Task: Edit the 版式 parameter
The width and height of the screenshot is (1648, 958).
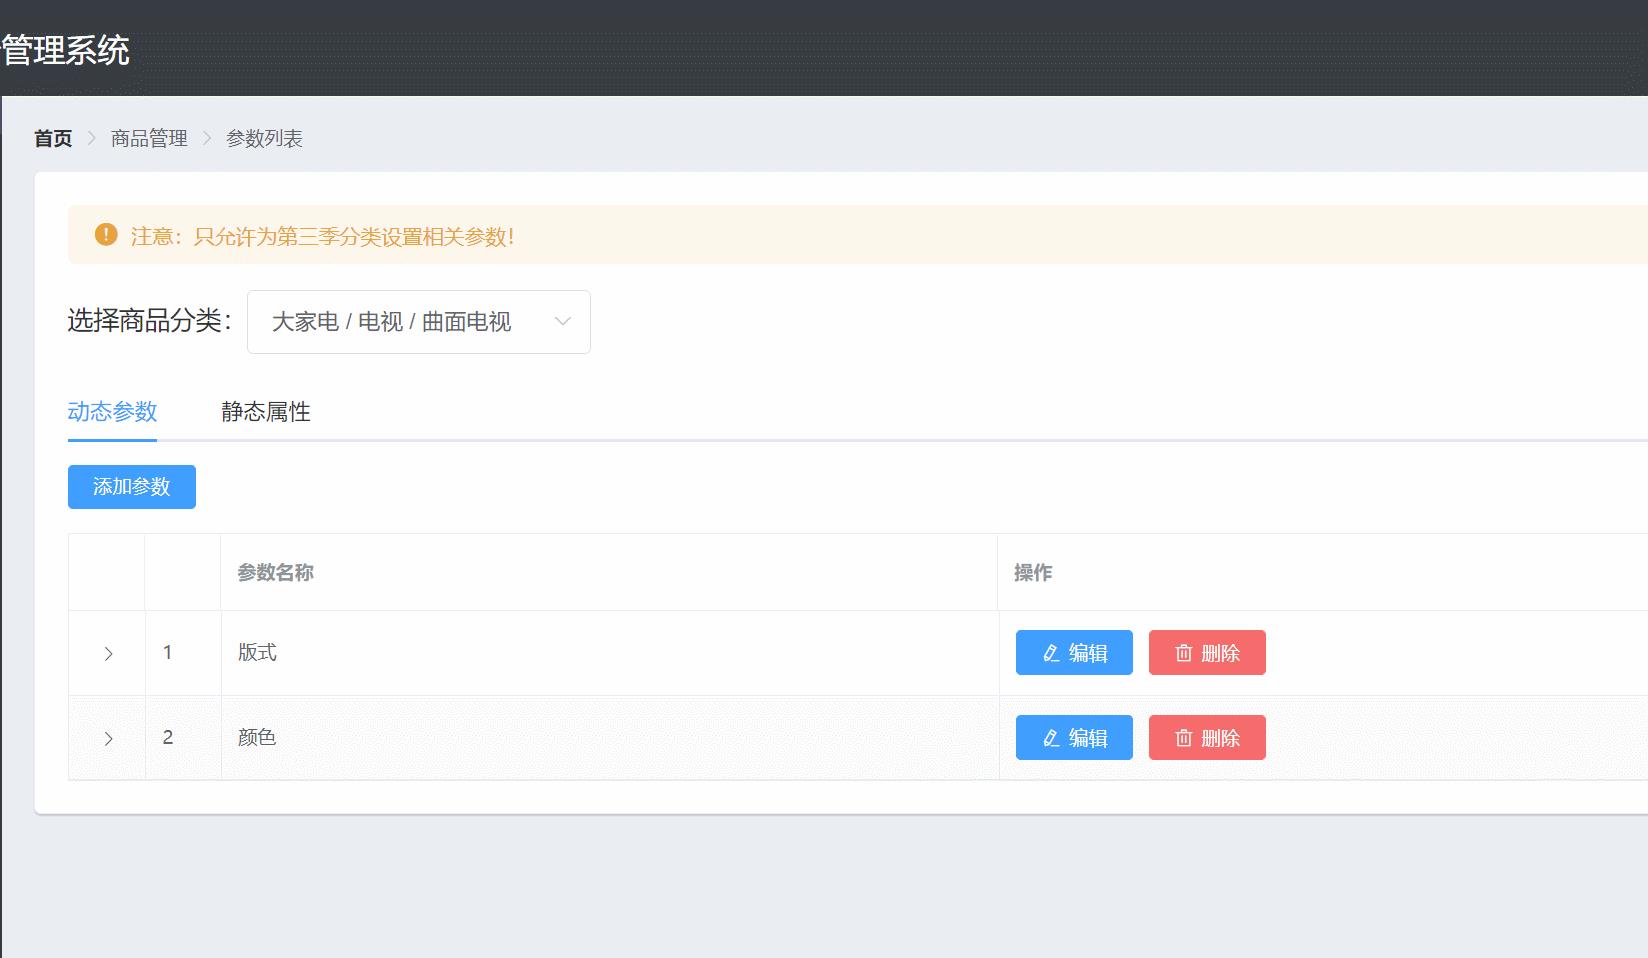Action: tap(1074, 653)
